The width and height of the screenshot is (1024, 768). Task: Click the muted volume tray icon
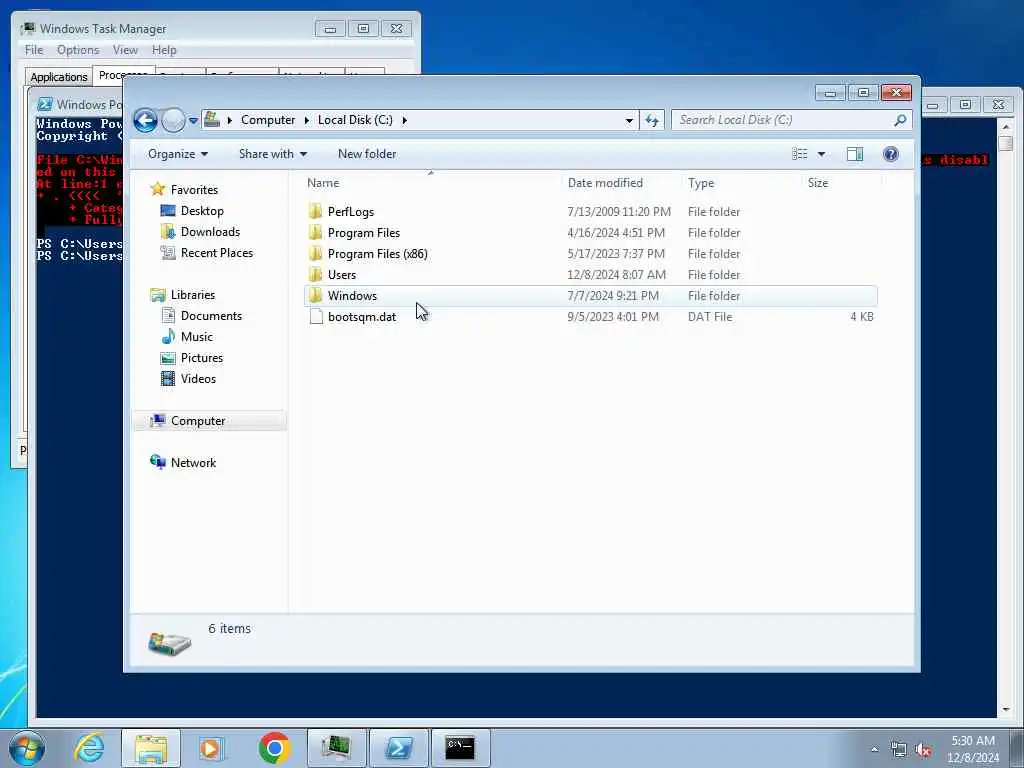(x=923, y=750)
